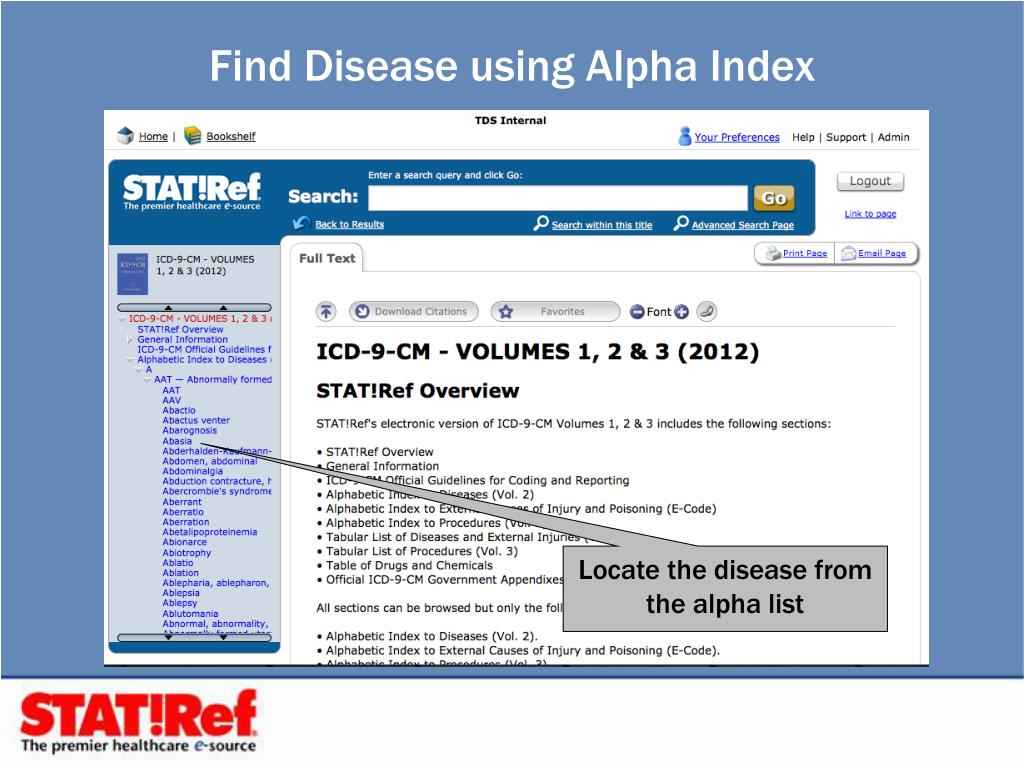The image size is (1024, 768).
Task: Select the Abactus venter entry
Action: pyautogui.click(x=196, y=421)
